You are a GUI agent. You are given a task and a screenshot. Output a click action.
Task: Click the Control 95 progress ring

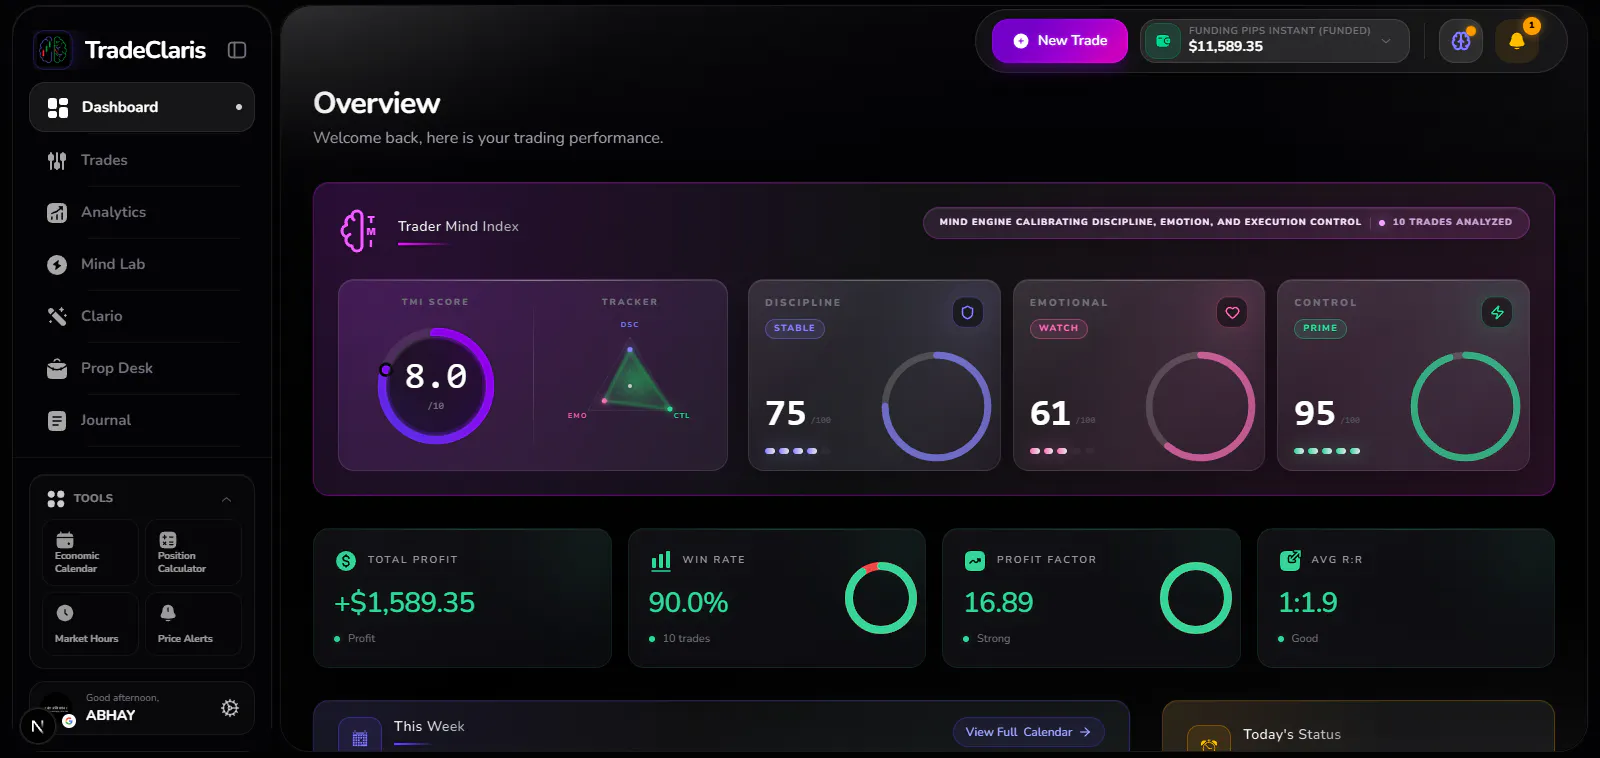click(x=1465, y=406)
